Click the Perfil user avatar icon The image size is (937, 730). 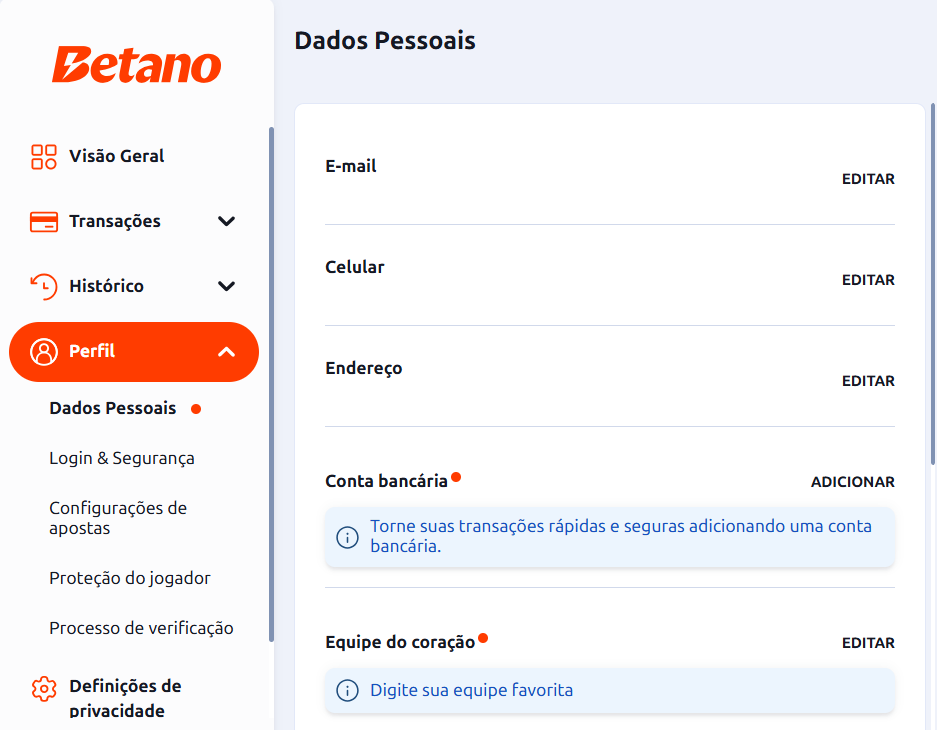click(x=44, y=352)
